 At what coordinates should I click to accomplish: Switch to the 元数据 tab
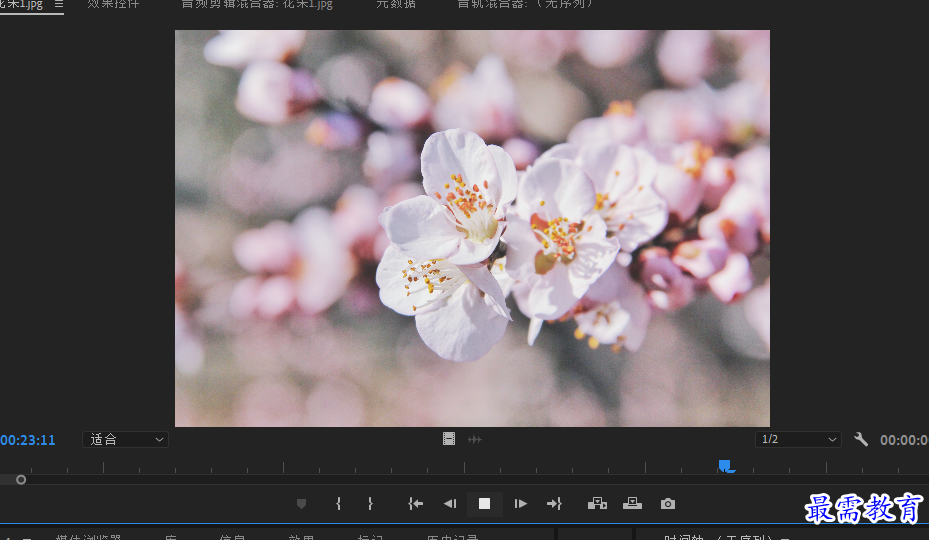396,4
